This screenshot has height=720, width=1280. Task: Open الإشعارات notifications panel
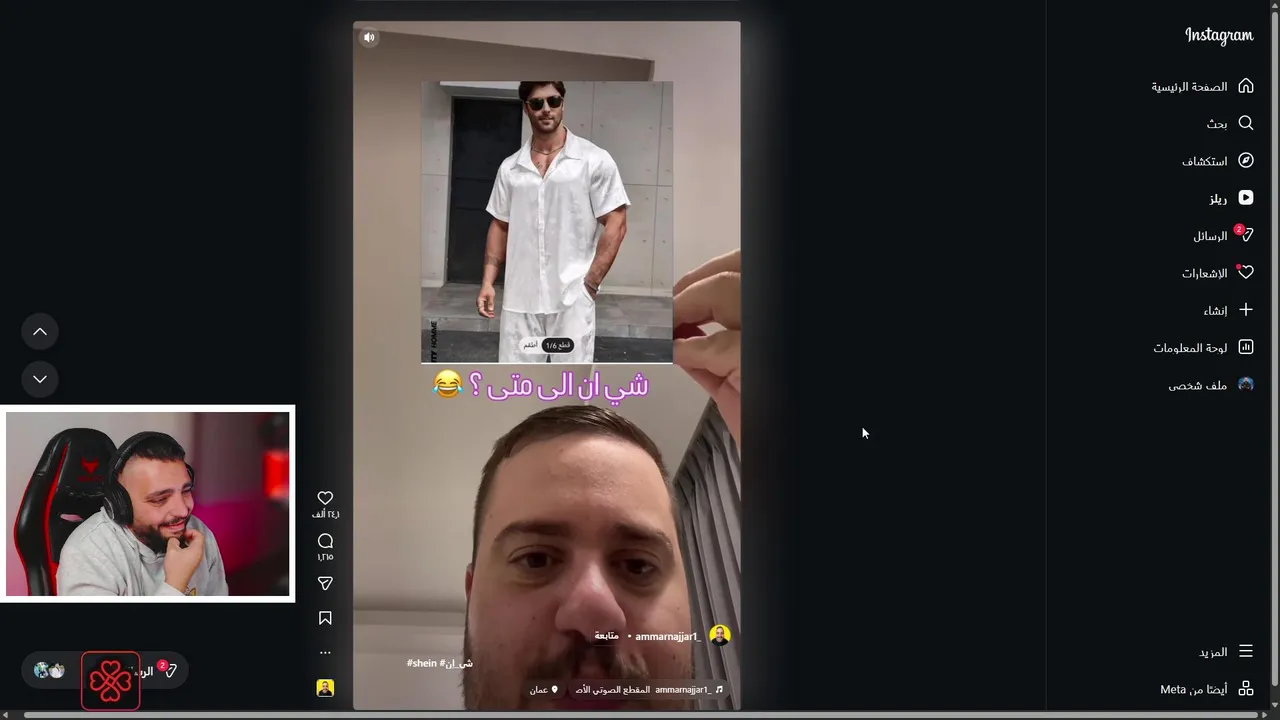(x=1217, y=273)
